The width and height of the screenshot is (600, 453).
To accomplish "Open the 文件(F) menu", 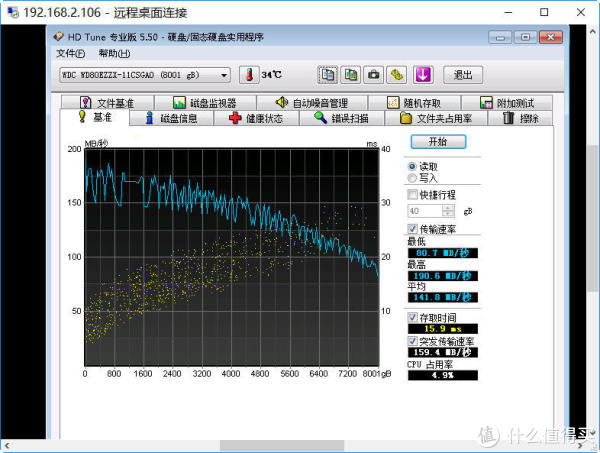I will (70, 54).
